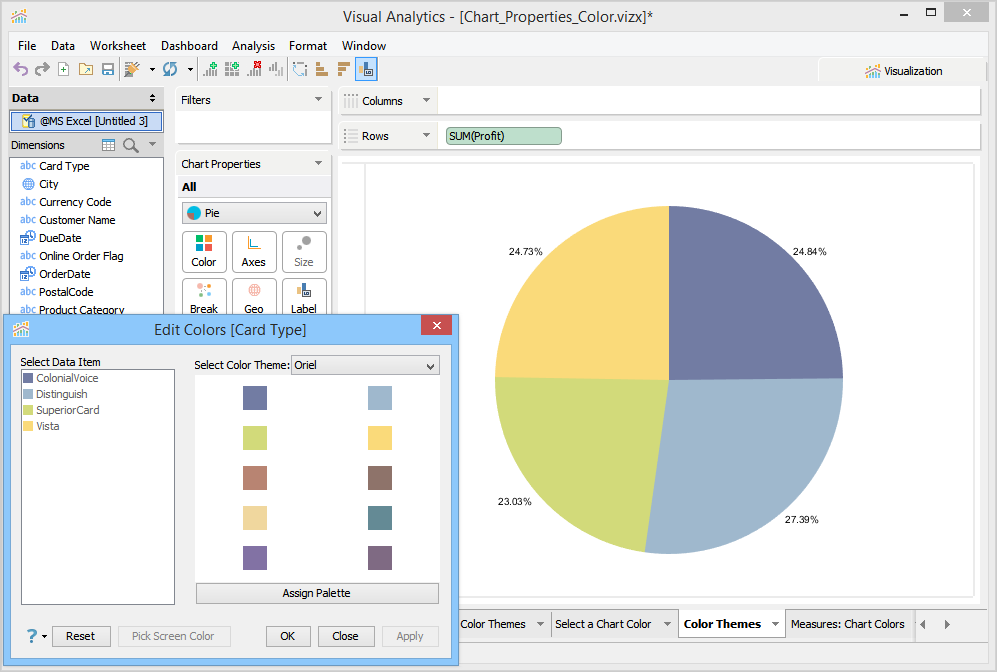Expand the Filters panel arrow

tap(318, 100)
